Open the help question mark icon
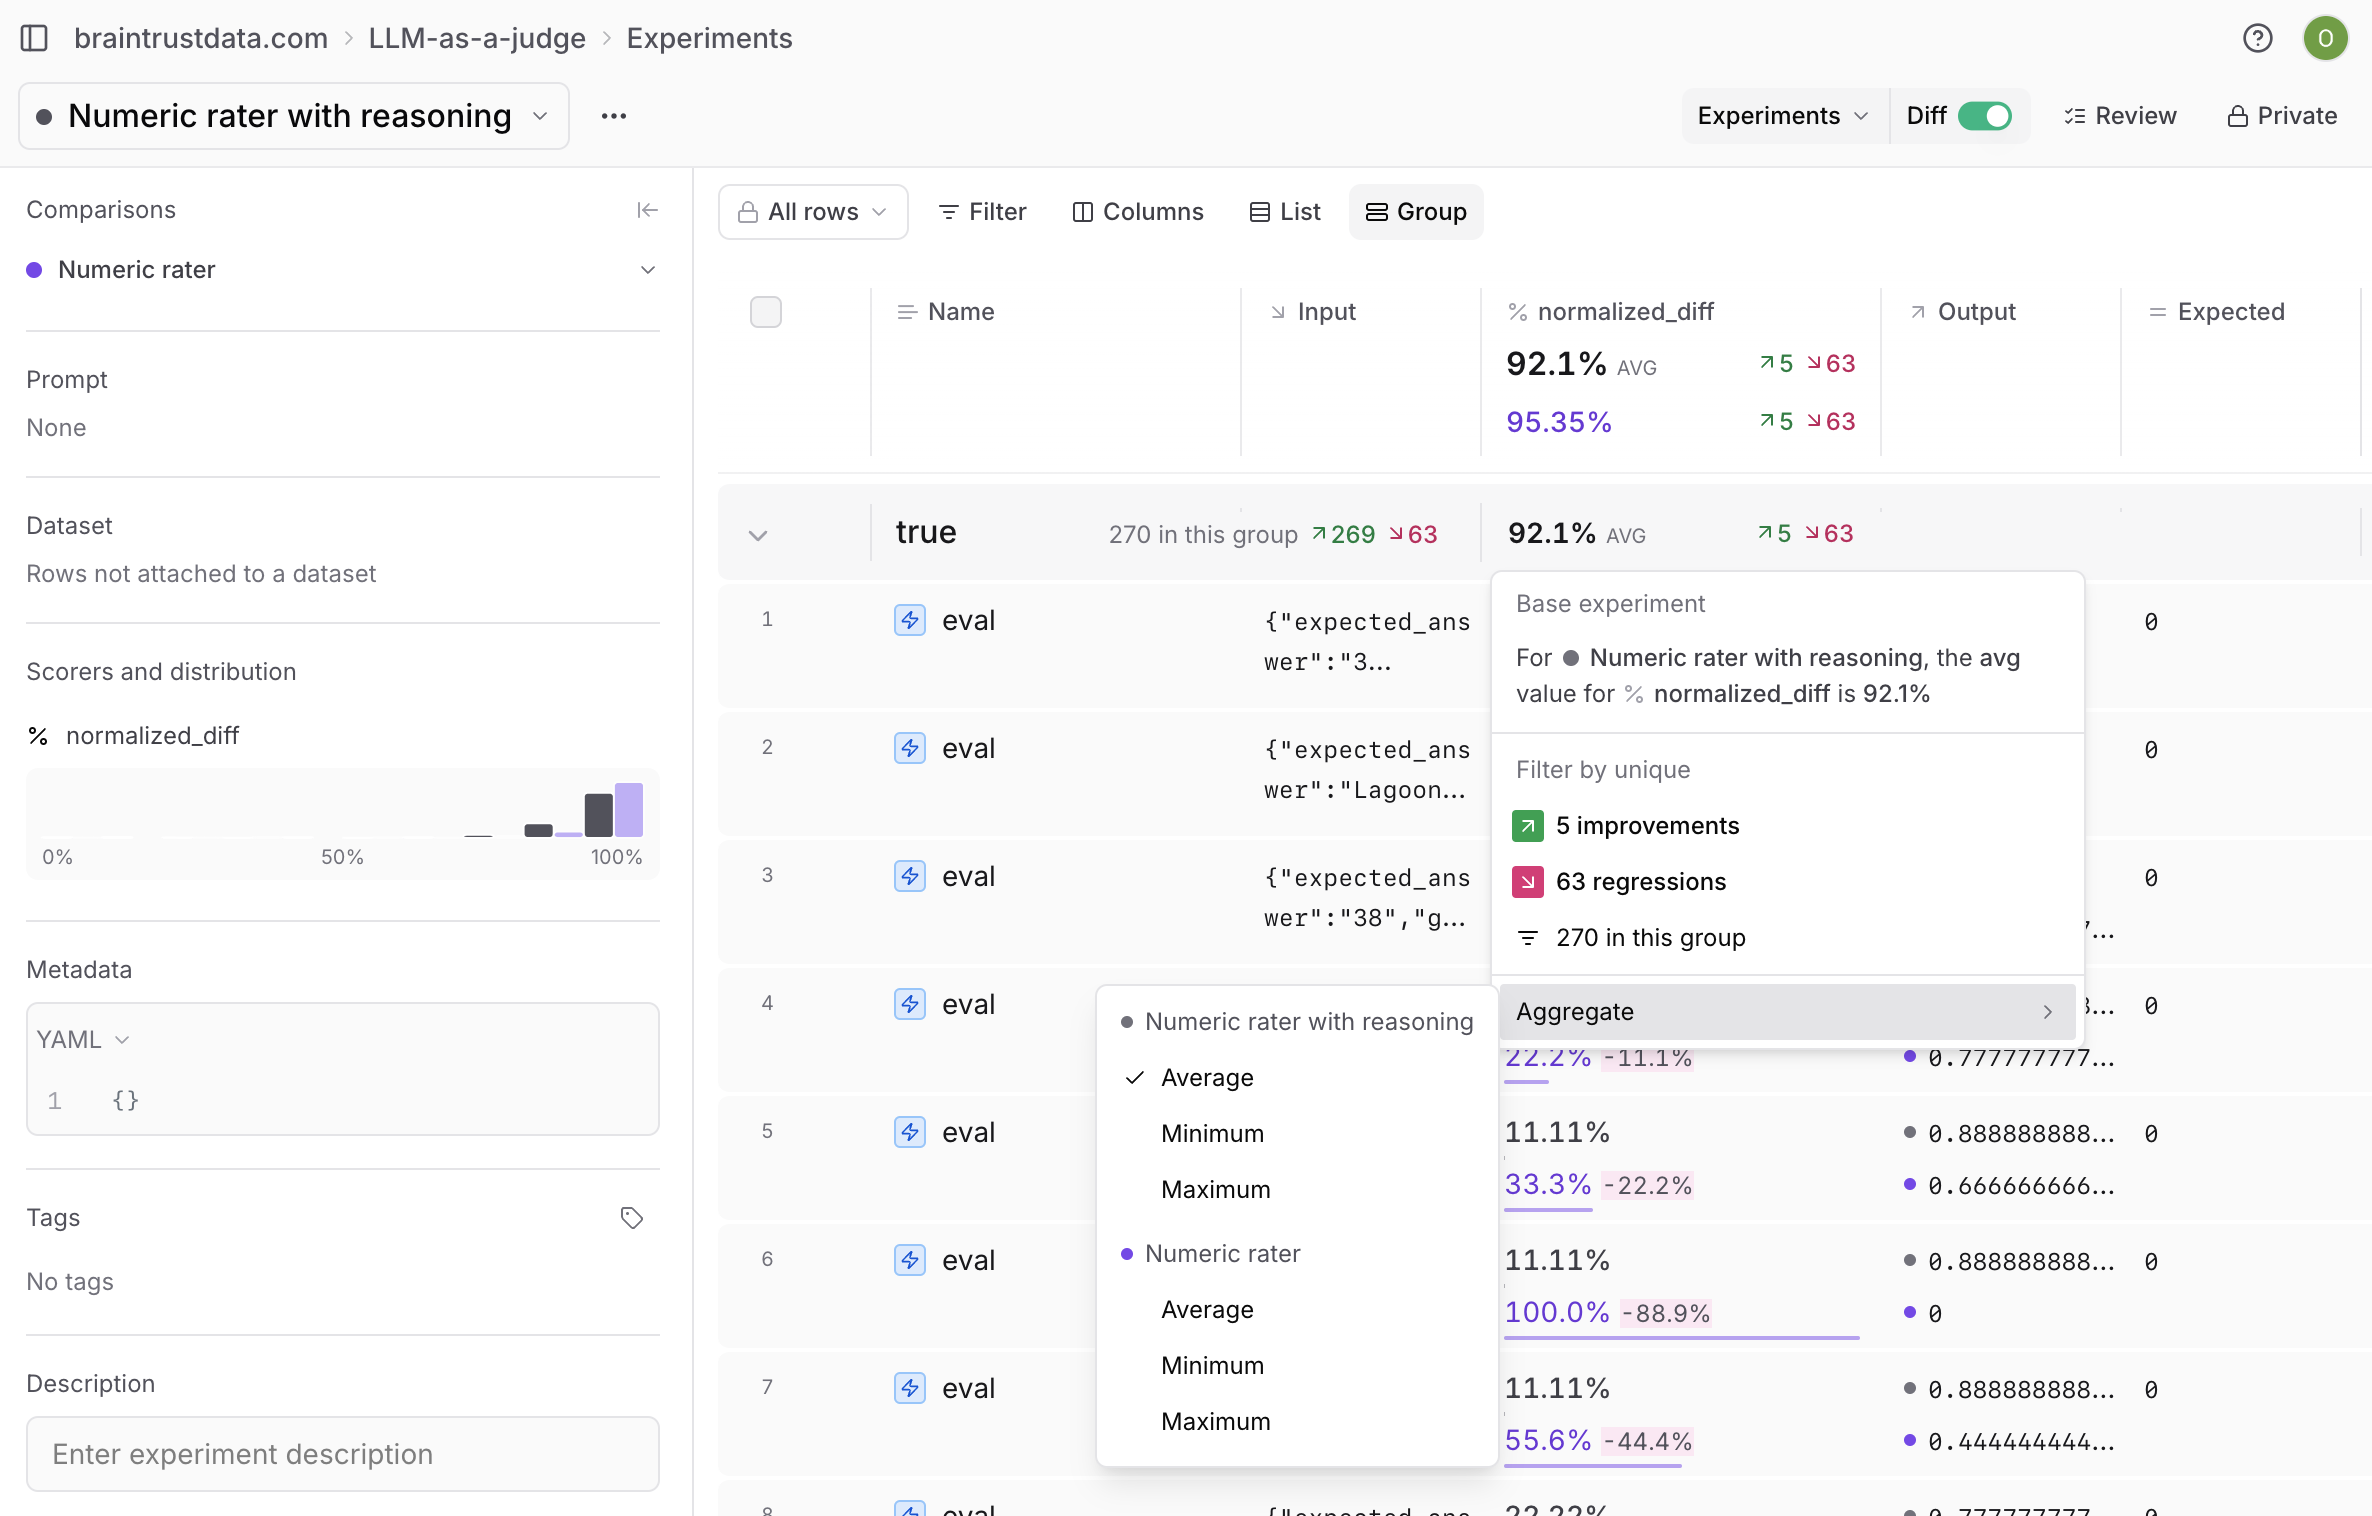 coord(2257,38)
